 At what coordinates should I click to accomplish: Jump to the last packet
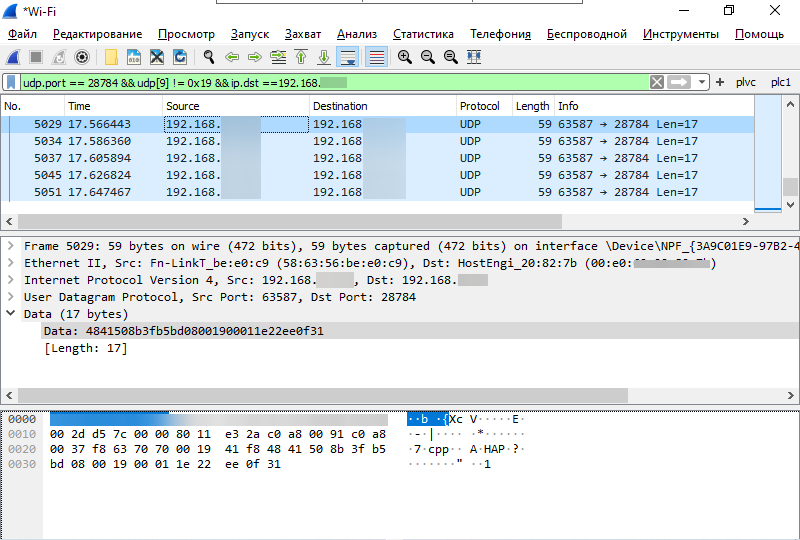point(324,57)
